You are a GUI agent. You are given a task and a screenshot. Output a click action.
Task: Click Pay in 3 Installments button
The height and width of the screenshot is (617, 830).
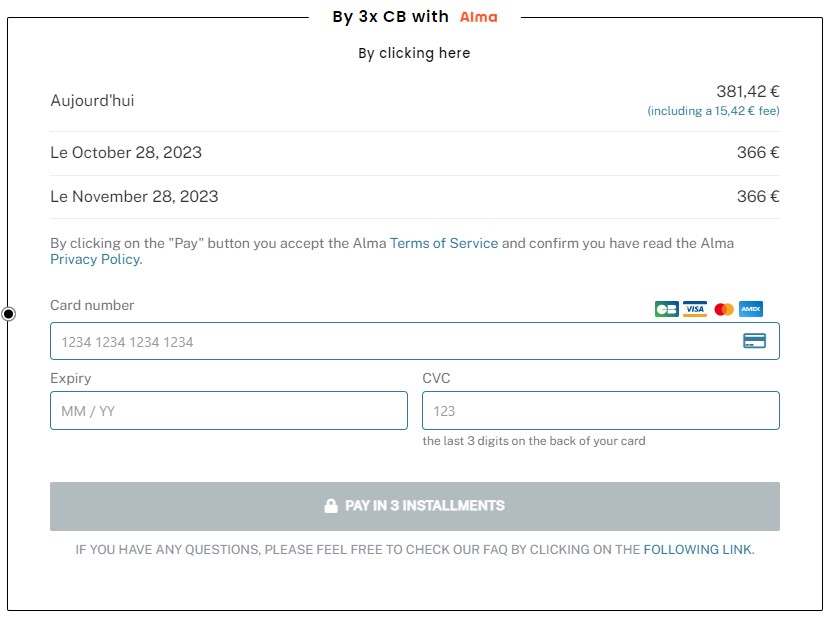414,506
